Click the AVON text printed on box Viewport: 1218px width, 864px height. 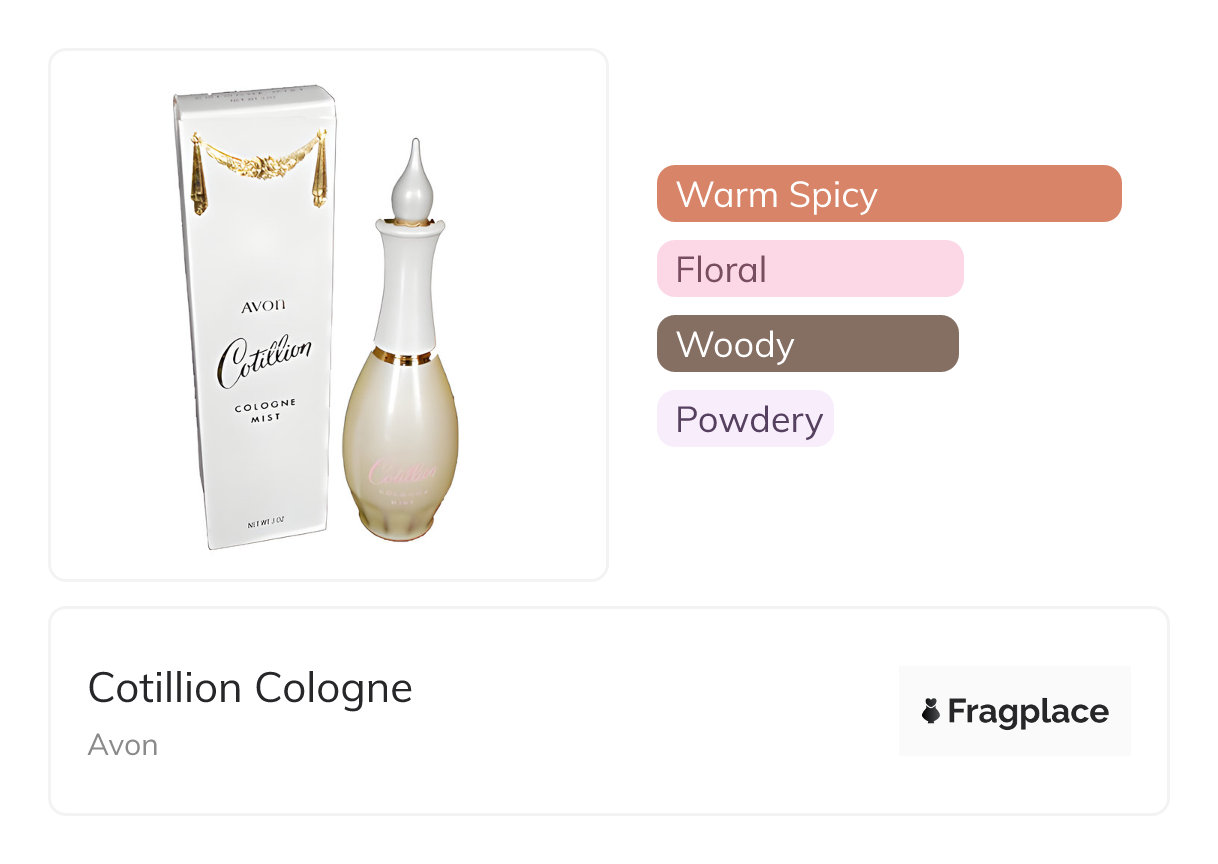(260, 307)
